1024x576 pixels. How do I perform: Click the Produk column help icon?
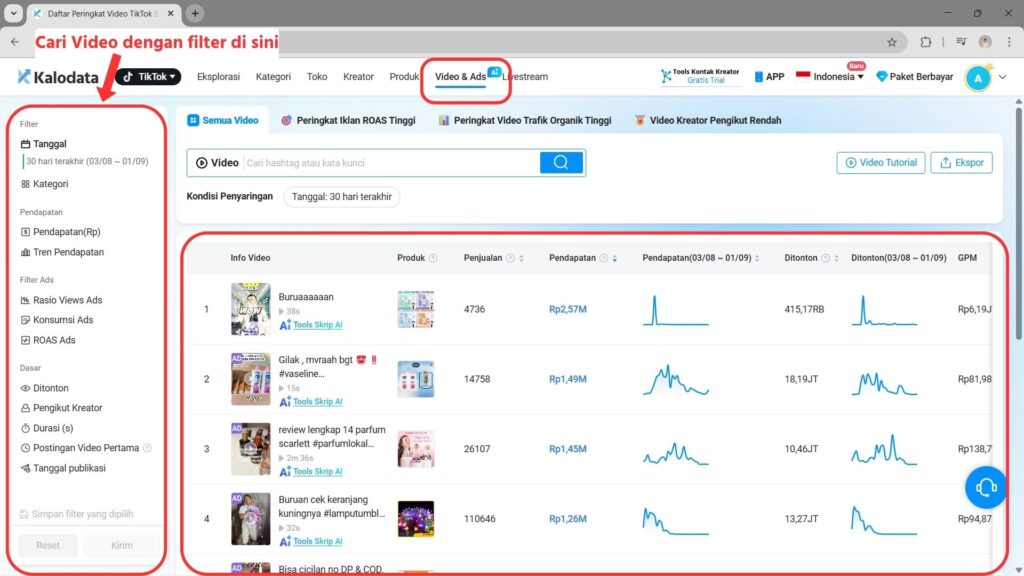(x=432, y=258)
